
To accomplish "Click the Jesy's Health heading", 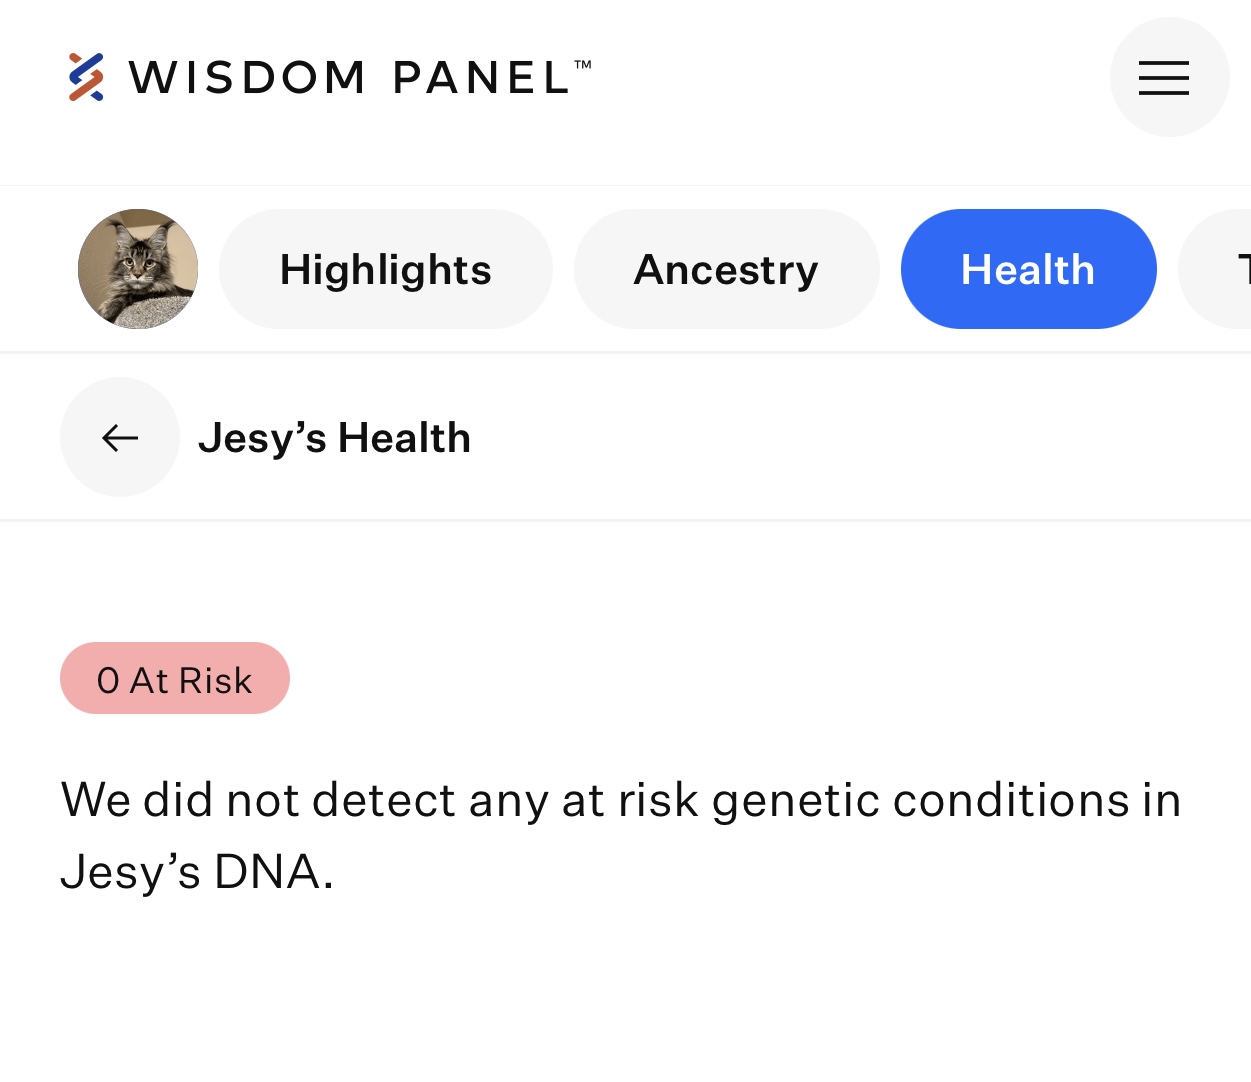I will click(x=335, y=438).
